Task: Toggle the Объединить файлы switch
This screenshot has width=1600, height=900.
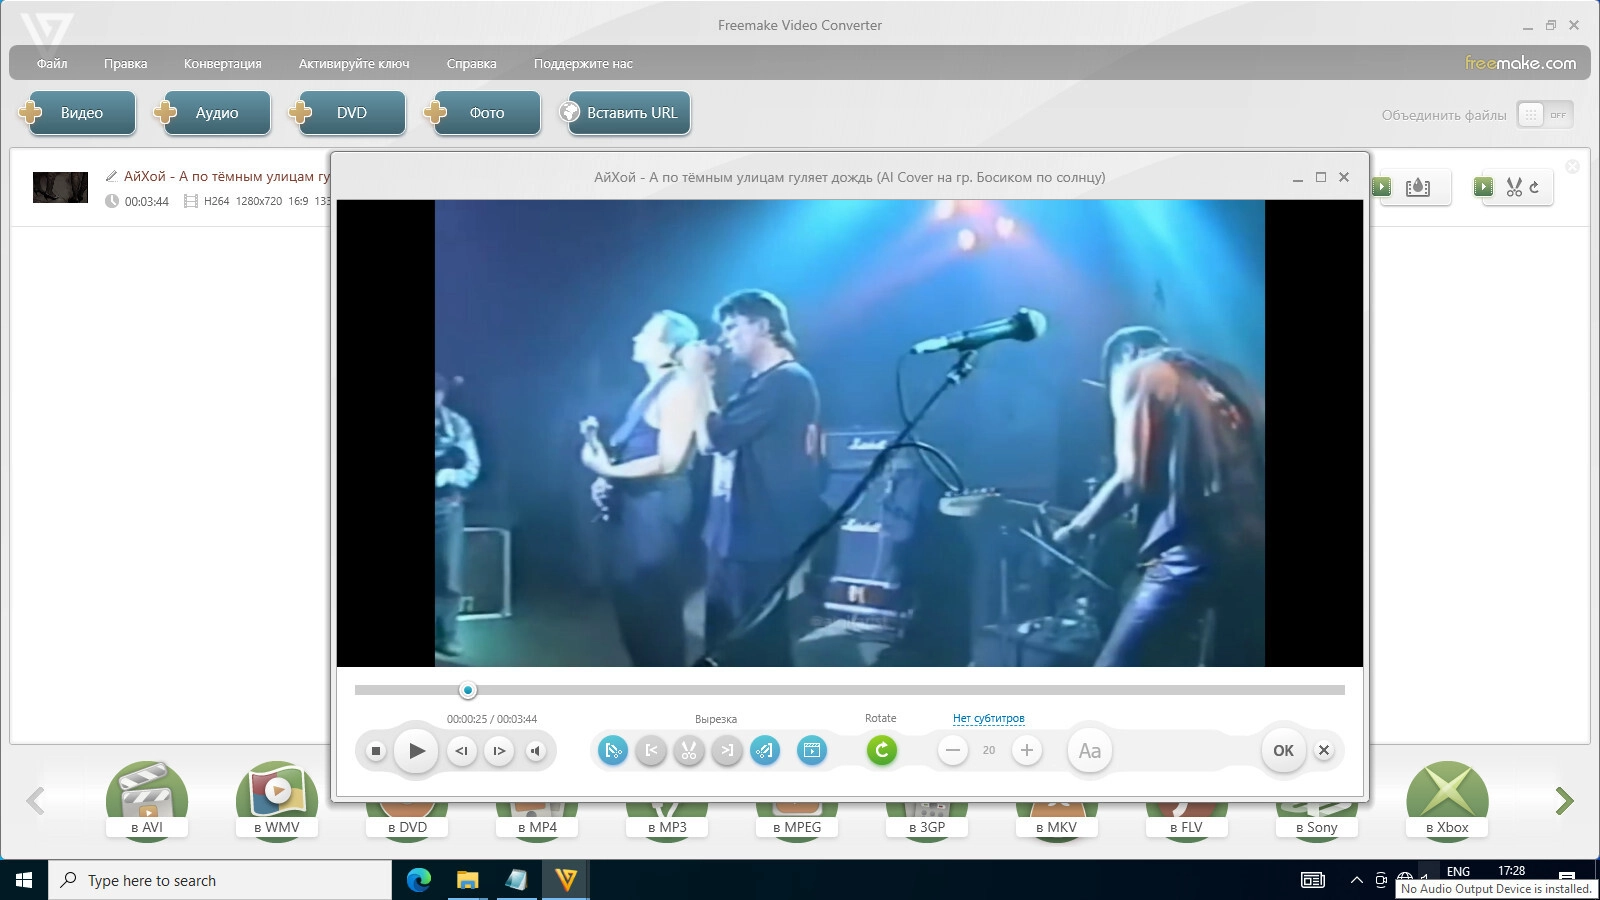Action: point(1545,115)
